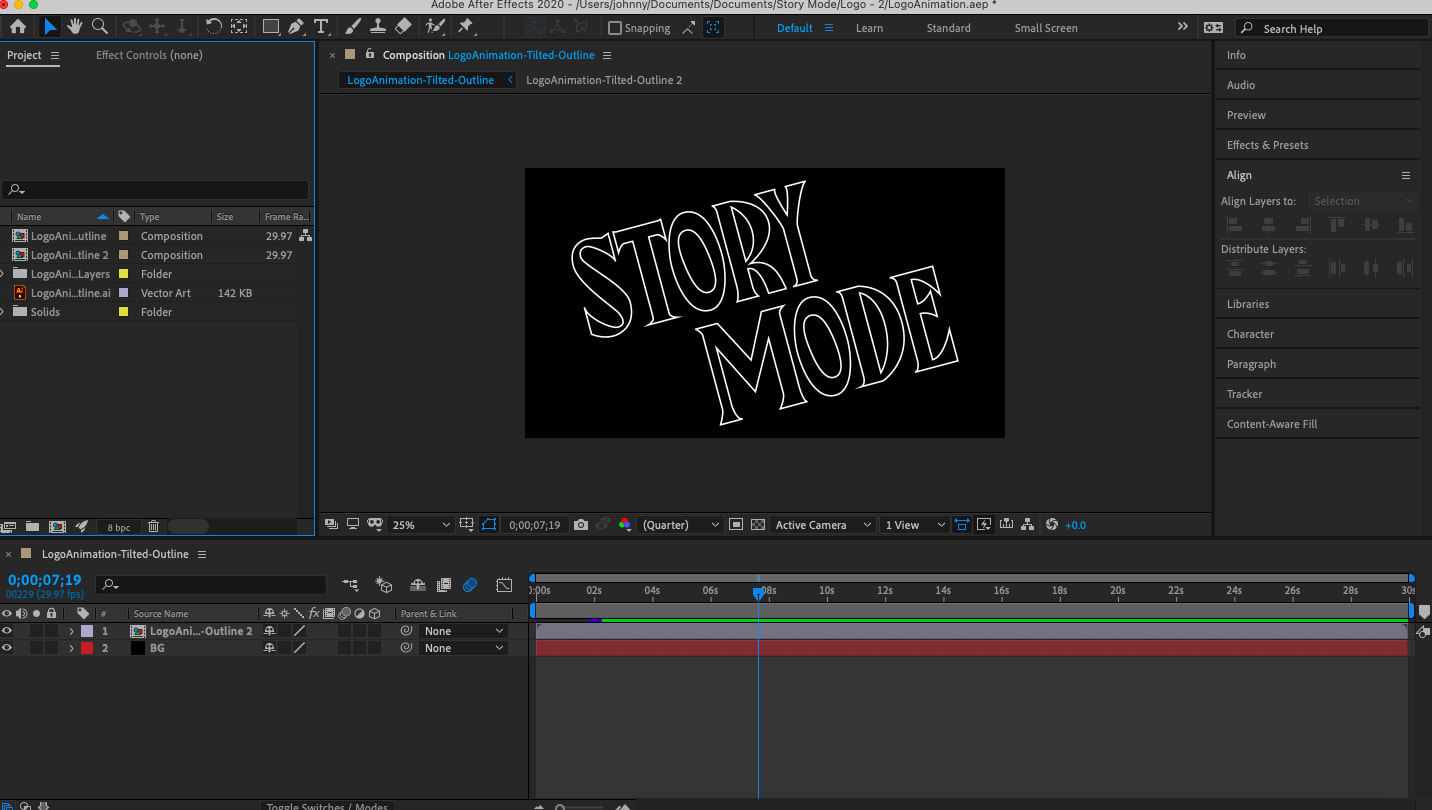This screenshot has width=1432, height=810.
Task: Hide the BG layer with its eye toggle
Action: (7, 647)
